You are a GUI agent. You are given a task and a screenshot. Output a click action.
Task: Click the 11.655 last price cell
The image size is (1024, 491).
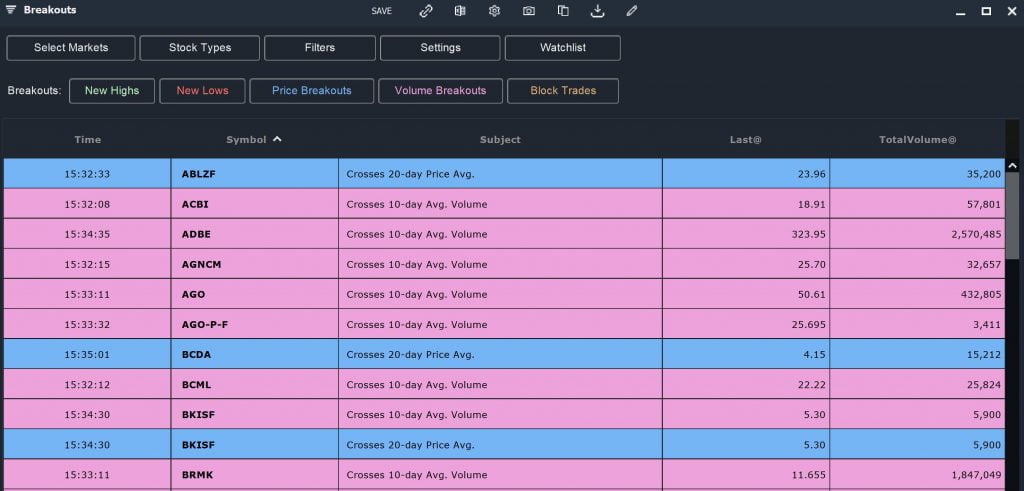[x=746, y=475]
